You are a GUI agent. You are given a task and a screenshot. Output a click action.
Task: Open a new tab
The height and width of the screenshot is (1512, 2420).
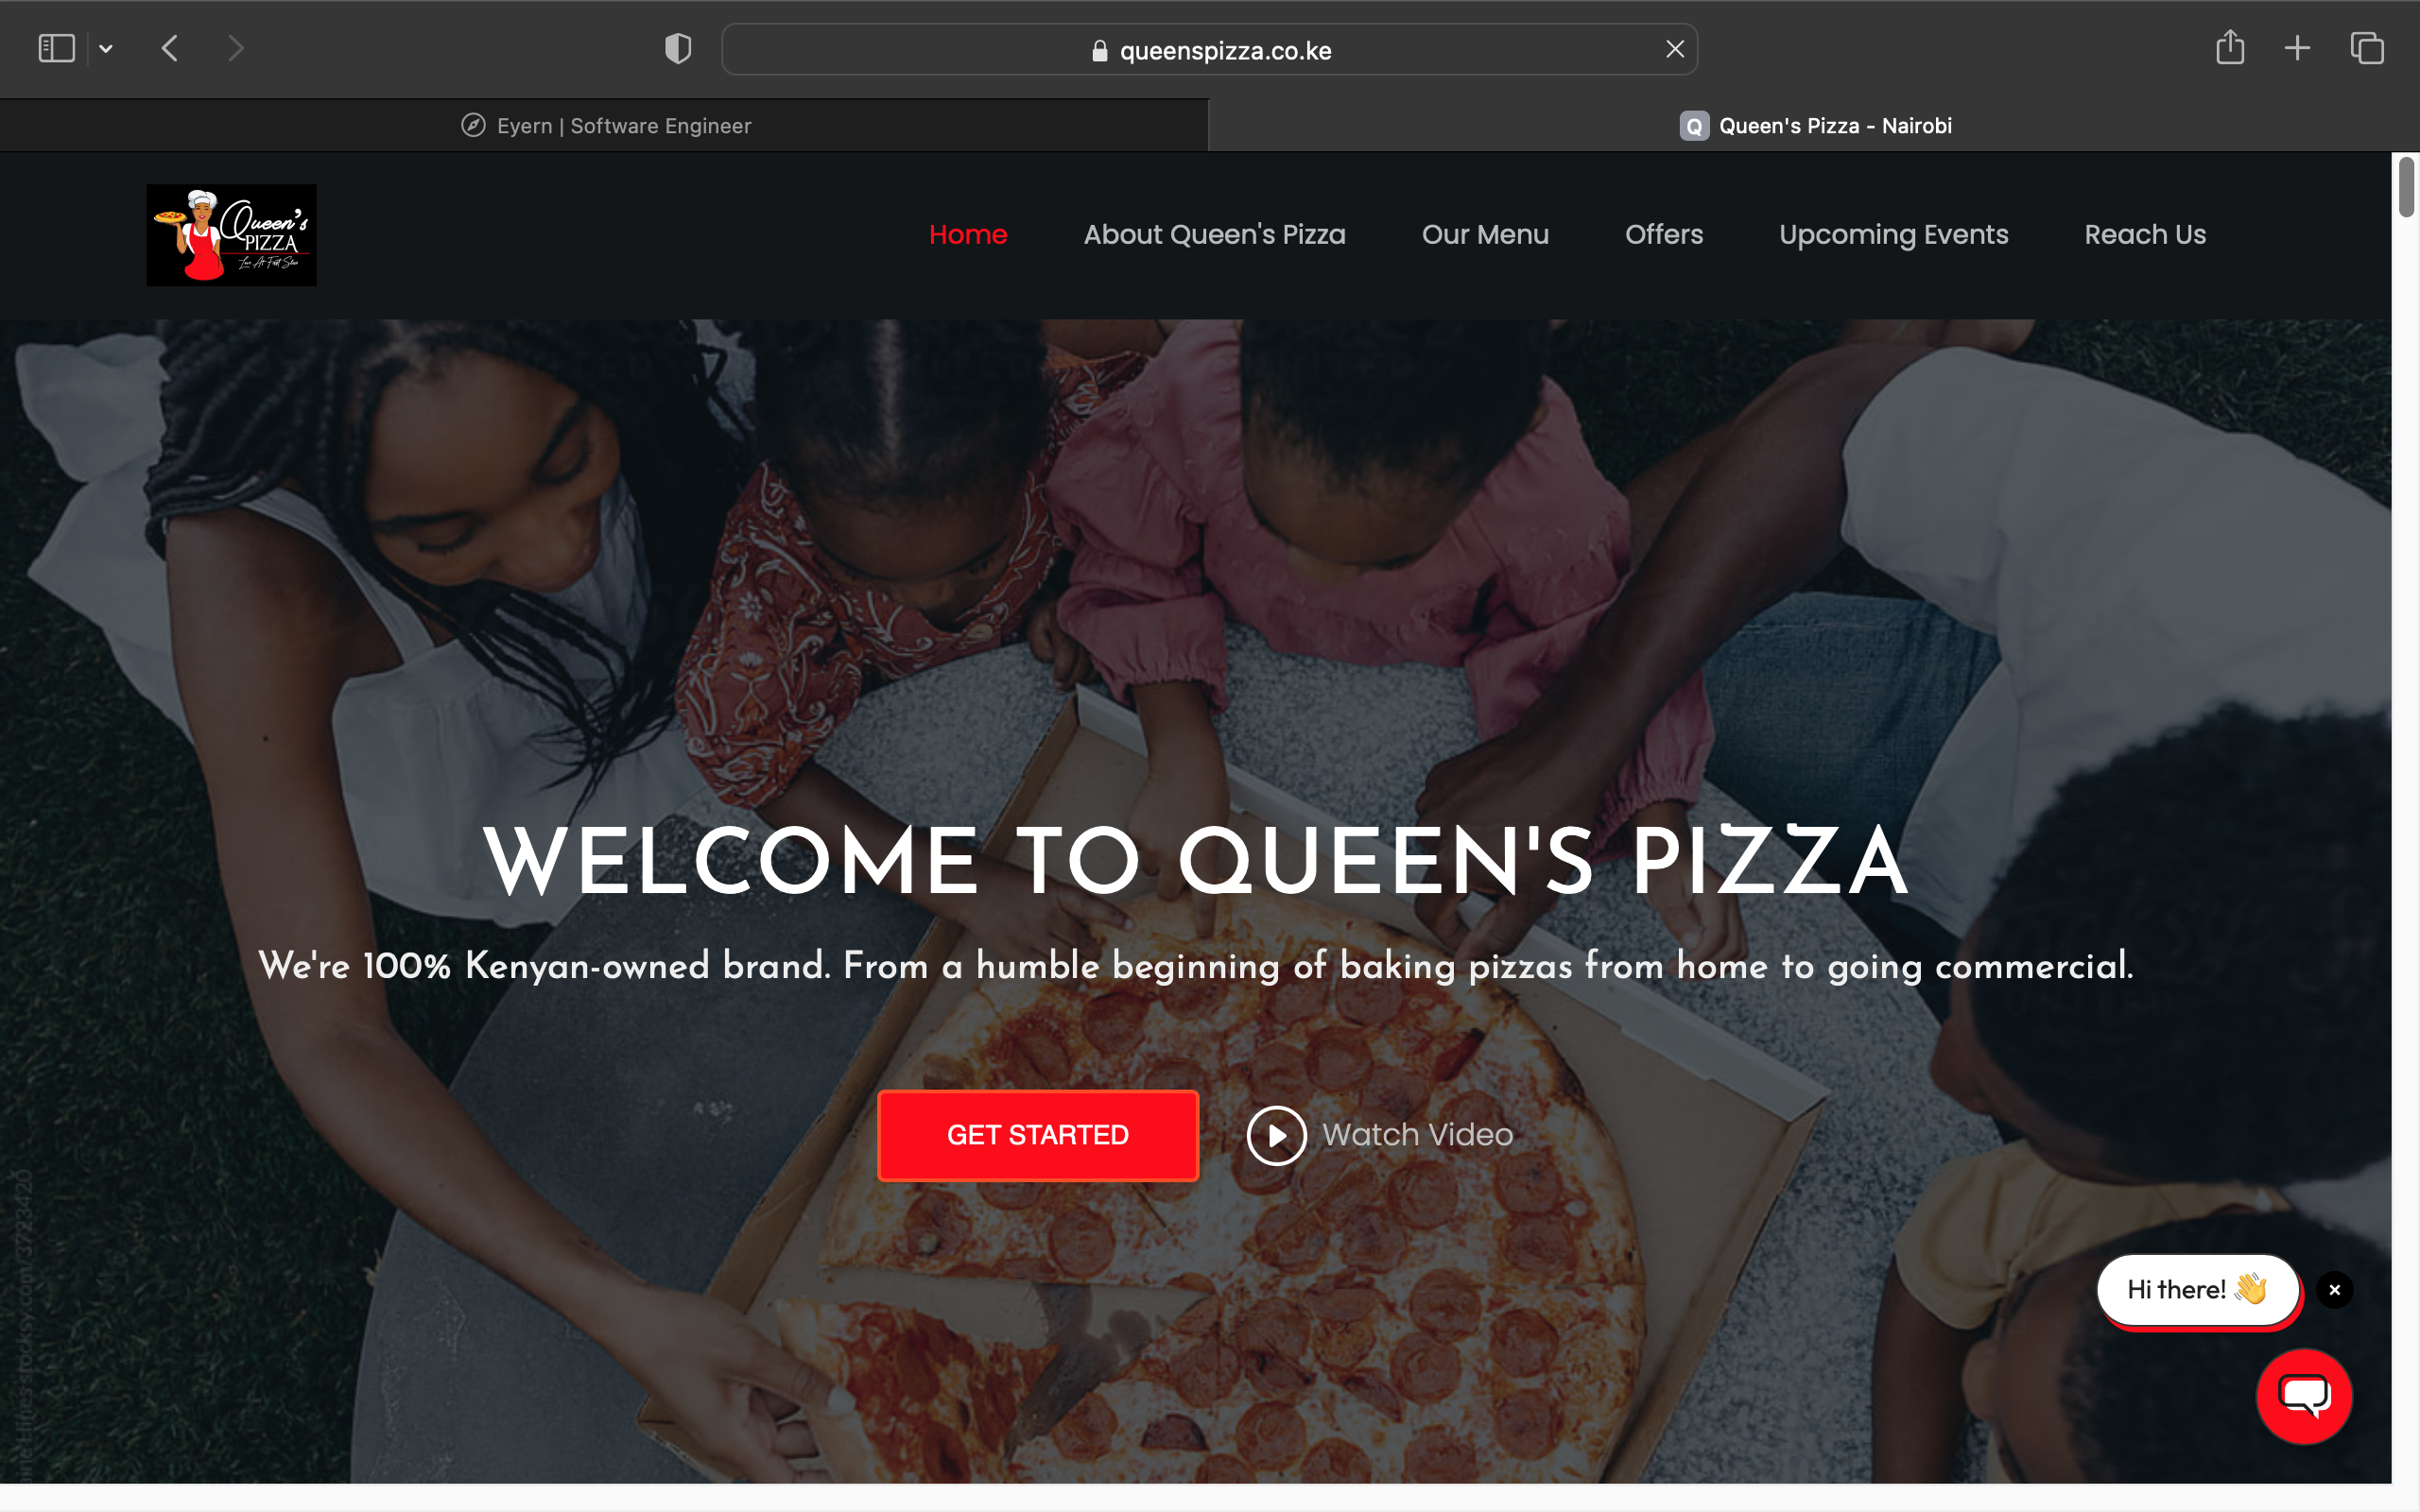[2297, 48]
